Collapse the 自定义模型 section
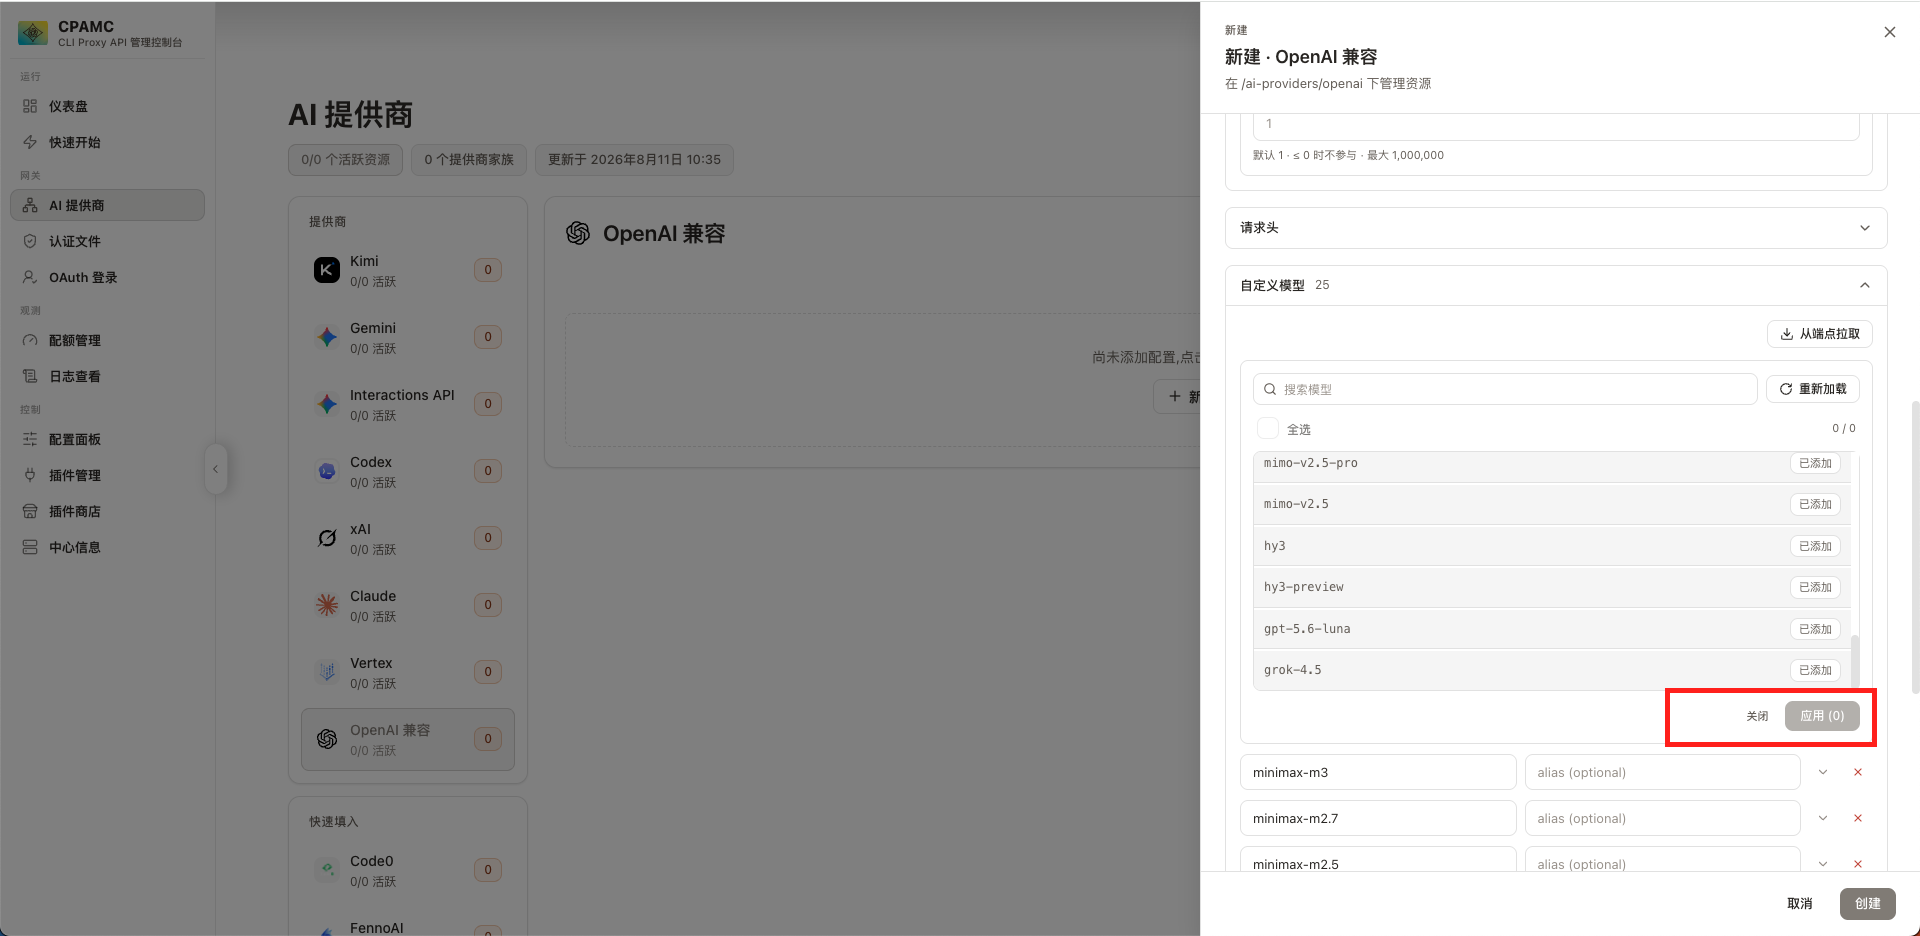The width and height of the screenshot is (1920, 936). click(1556, 285)
